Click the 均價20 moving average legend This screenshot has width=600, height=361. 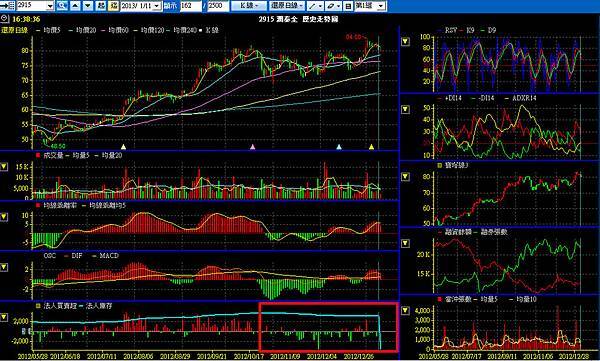click(86, 30)
